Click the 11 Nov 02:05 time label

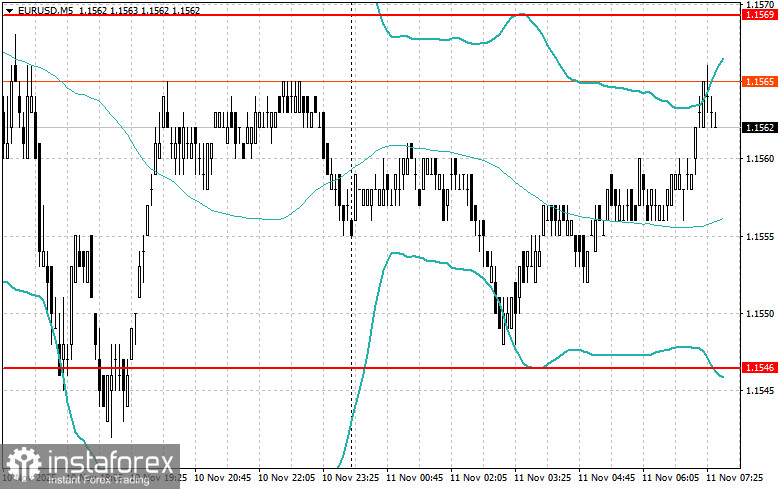pos(478,478)
